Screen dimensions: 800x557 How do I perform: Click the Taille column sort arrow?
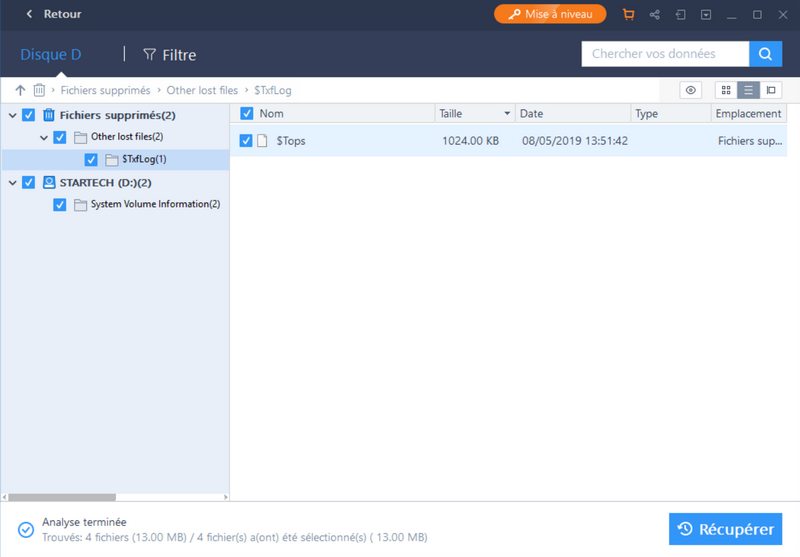click(507, 113)
